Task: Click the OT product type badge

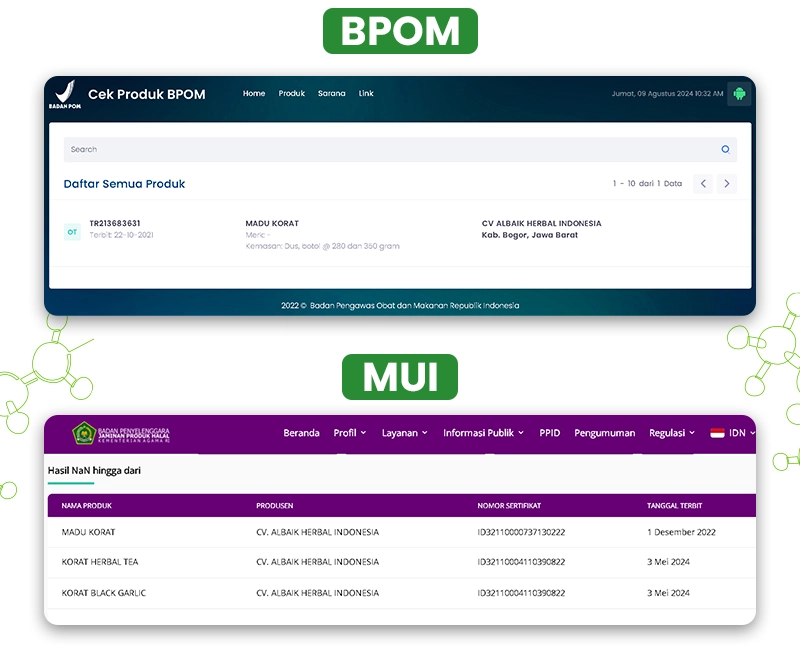Action: pyautogui.click(x=72, y=232)
